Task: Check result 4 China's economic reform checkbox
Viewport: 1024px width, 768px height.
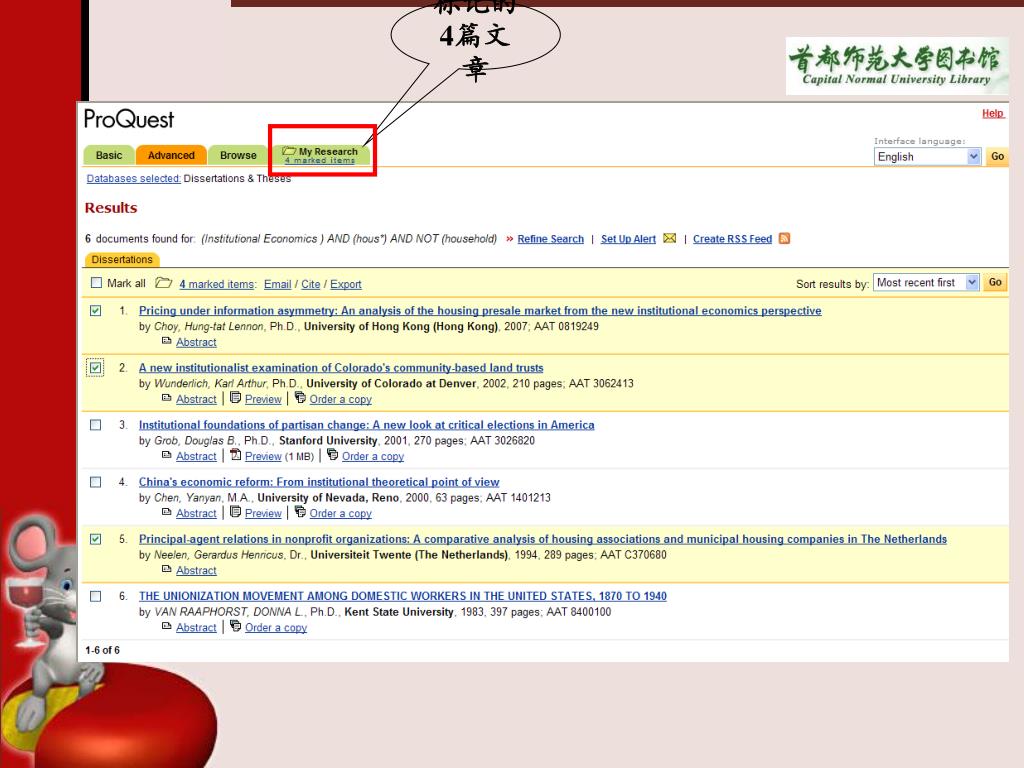Action: pyautogui.click(x=95, y=482)
